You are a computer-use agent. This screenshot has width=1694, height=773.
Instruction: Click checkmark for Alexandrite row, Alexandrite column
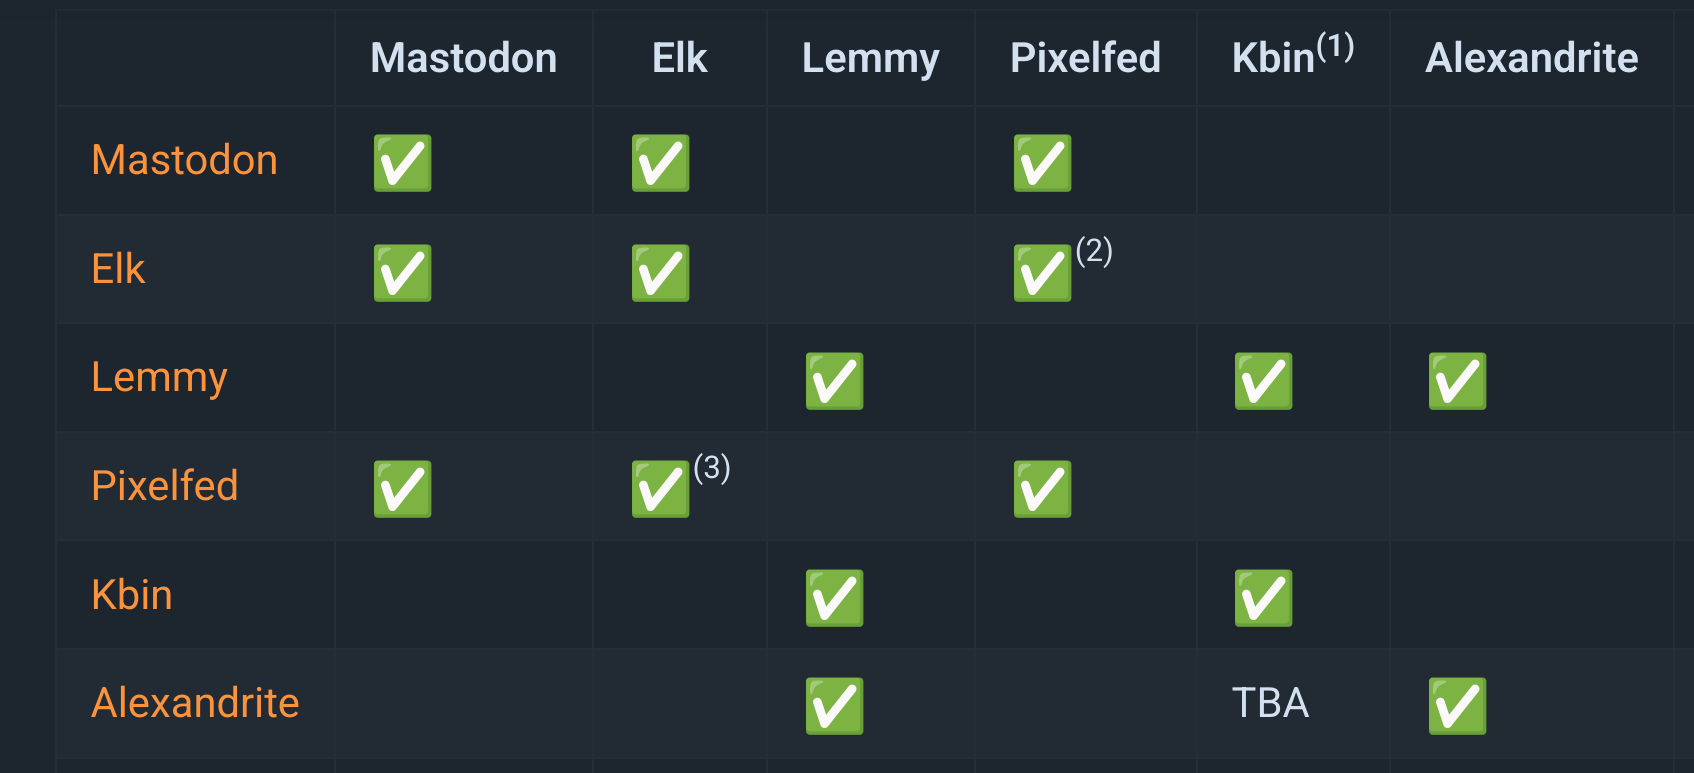pyautogui.click(x=1458, y=706)
